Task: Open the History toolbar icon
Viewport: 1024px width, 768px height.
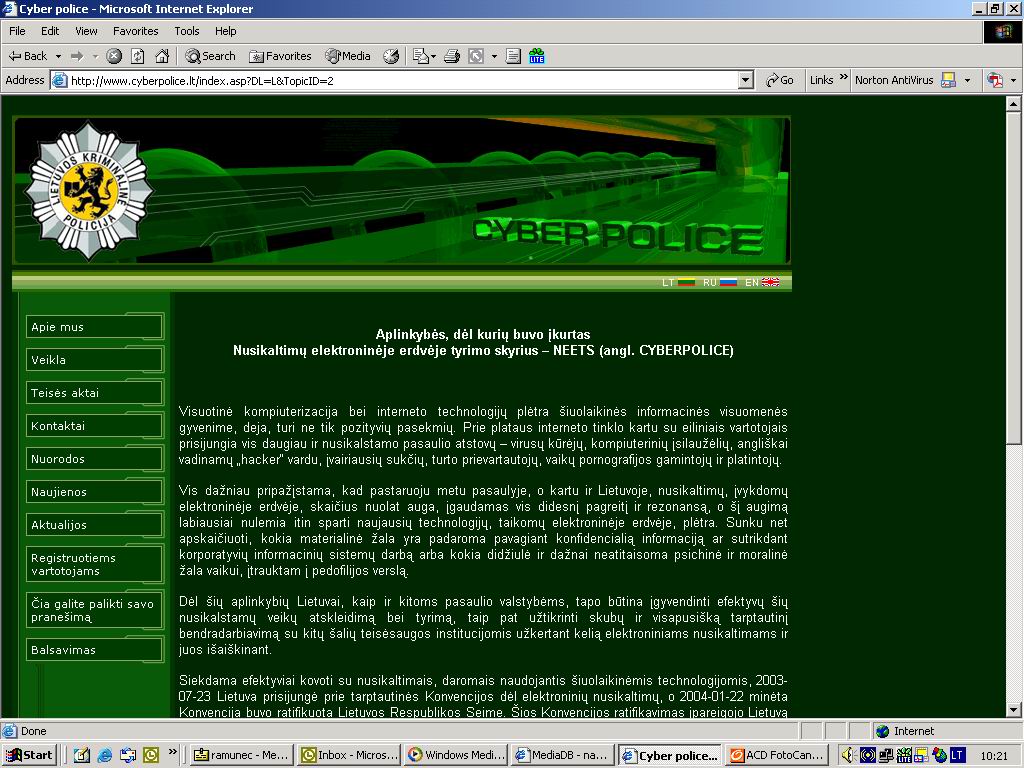Action: 391,56
